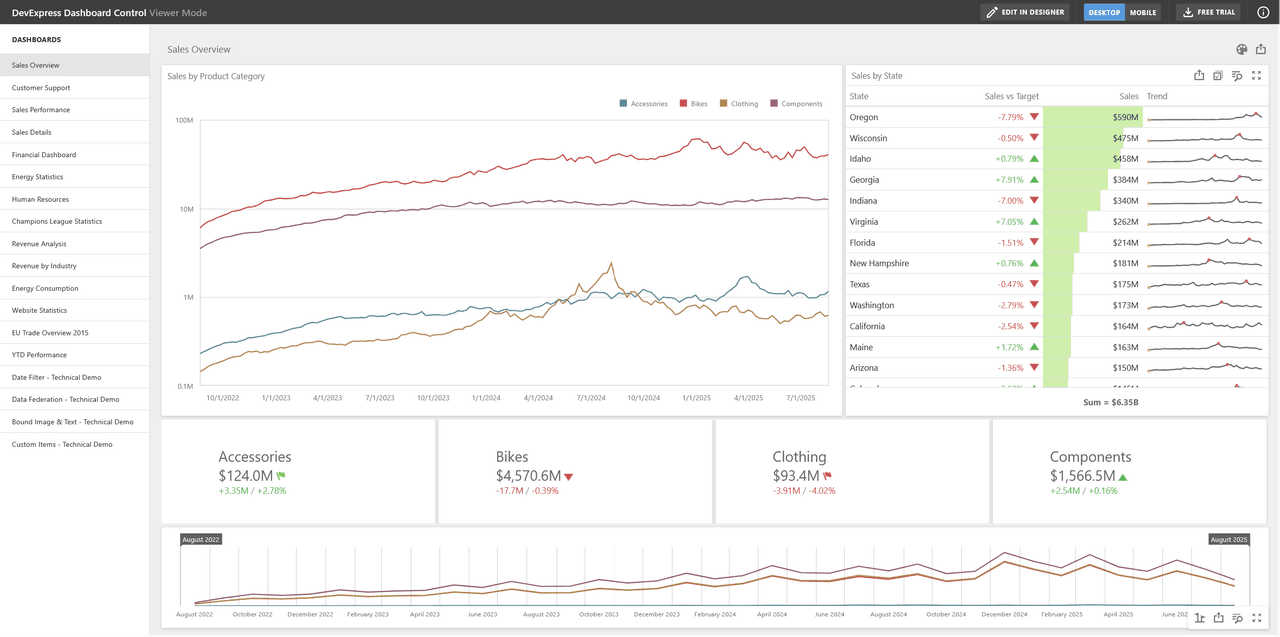Viewport: 1280px width, 637px height.
Task: Sort grid by State column header
Action: [x=859, y=97]
